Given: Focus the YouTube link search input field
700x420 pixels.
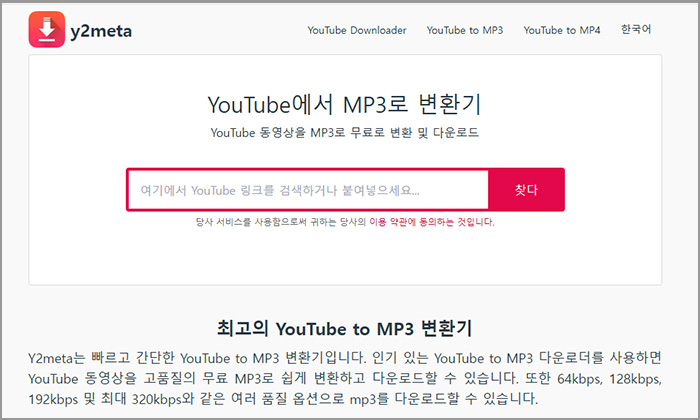Looking at the screenshot, I should (308, 190).
